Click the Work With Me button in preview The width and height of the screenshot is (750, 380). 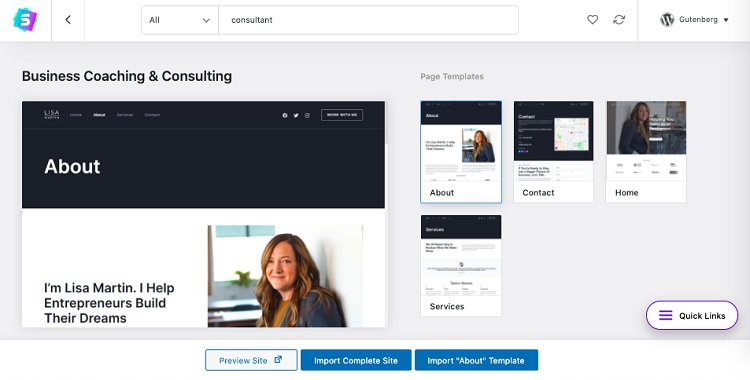(x=342, y=115)
